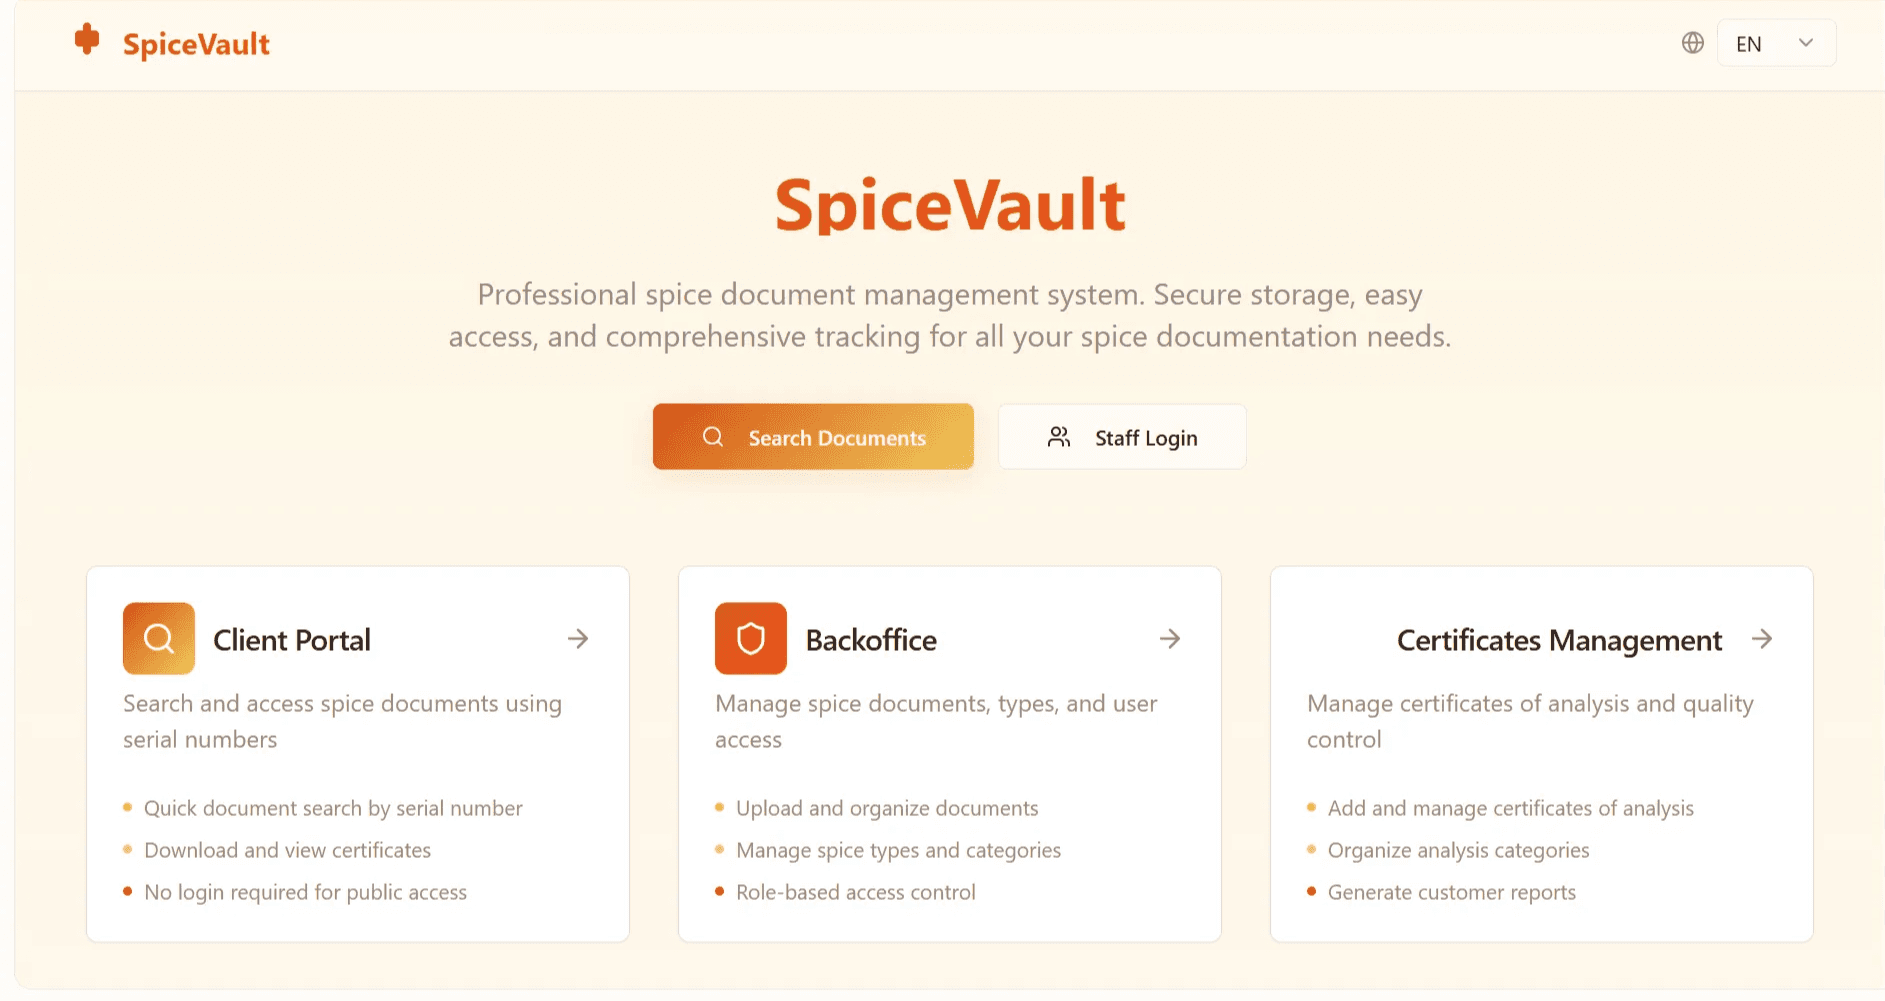Click the arrow icon on Backoffice card
Screen dimensions: 1885x1001
1170,638
